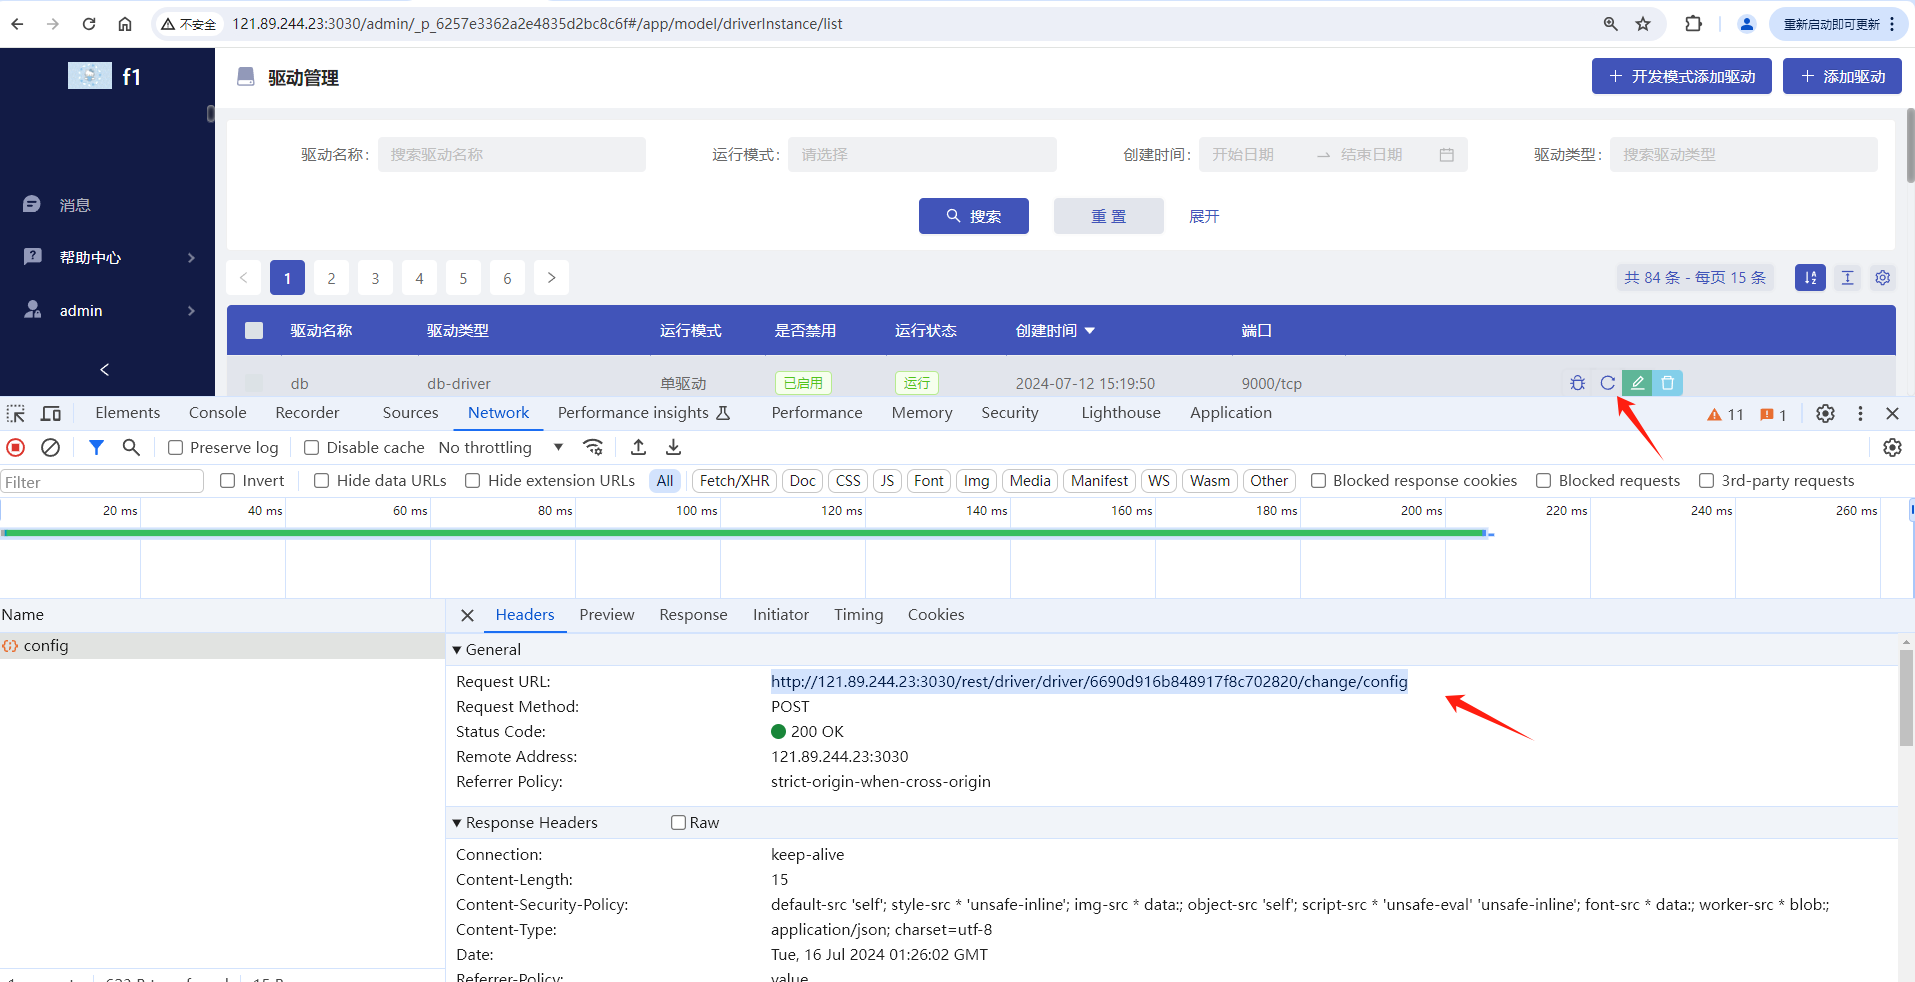Viewport: 1915px width, 982px height.
Task: Click the zoom magnifier icon in address bar
Action: pos(1610,24)
